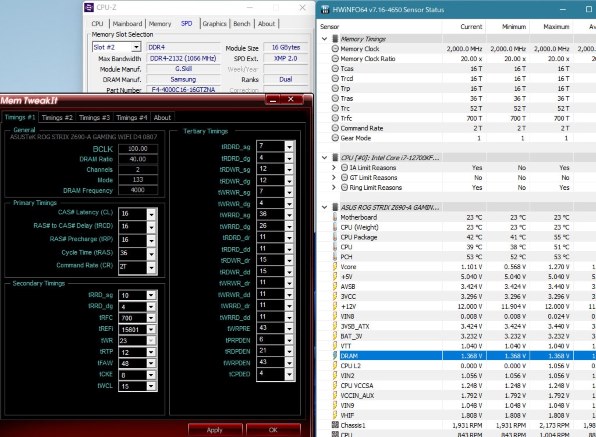Click the Apply button in Mem TweakIt
The width and height of the screenshot is (596, 437).
coord(215,430)
